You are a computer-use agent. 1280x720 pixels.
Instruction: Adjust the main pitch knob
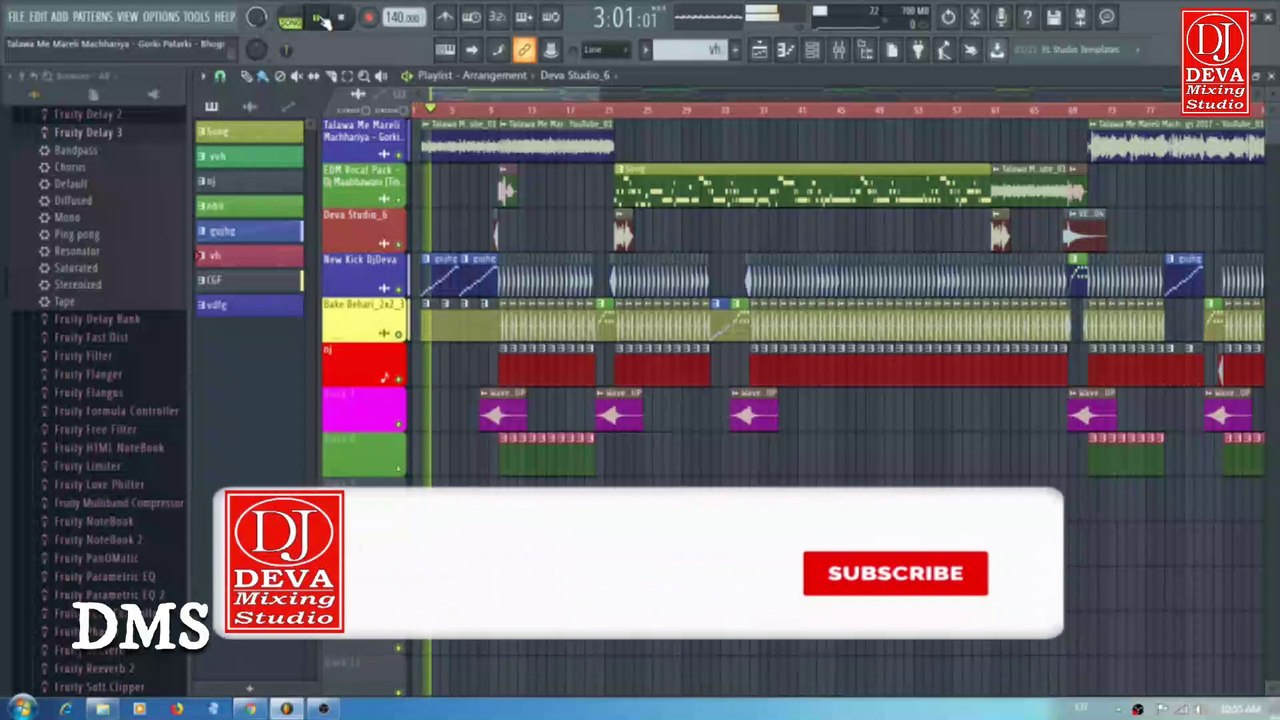pyautogui.click(x=257, y=50)
